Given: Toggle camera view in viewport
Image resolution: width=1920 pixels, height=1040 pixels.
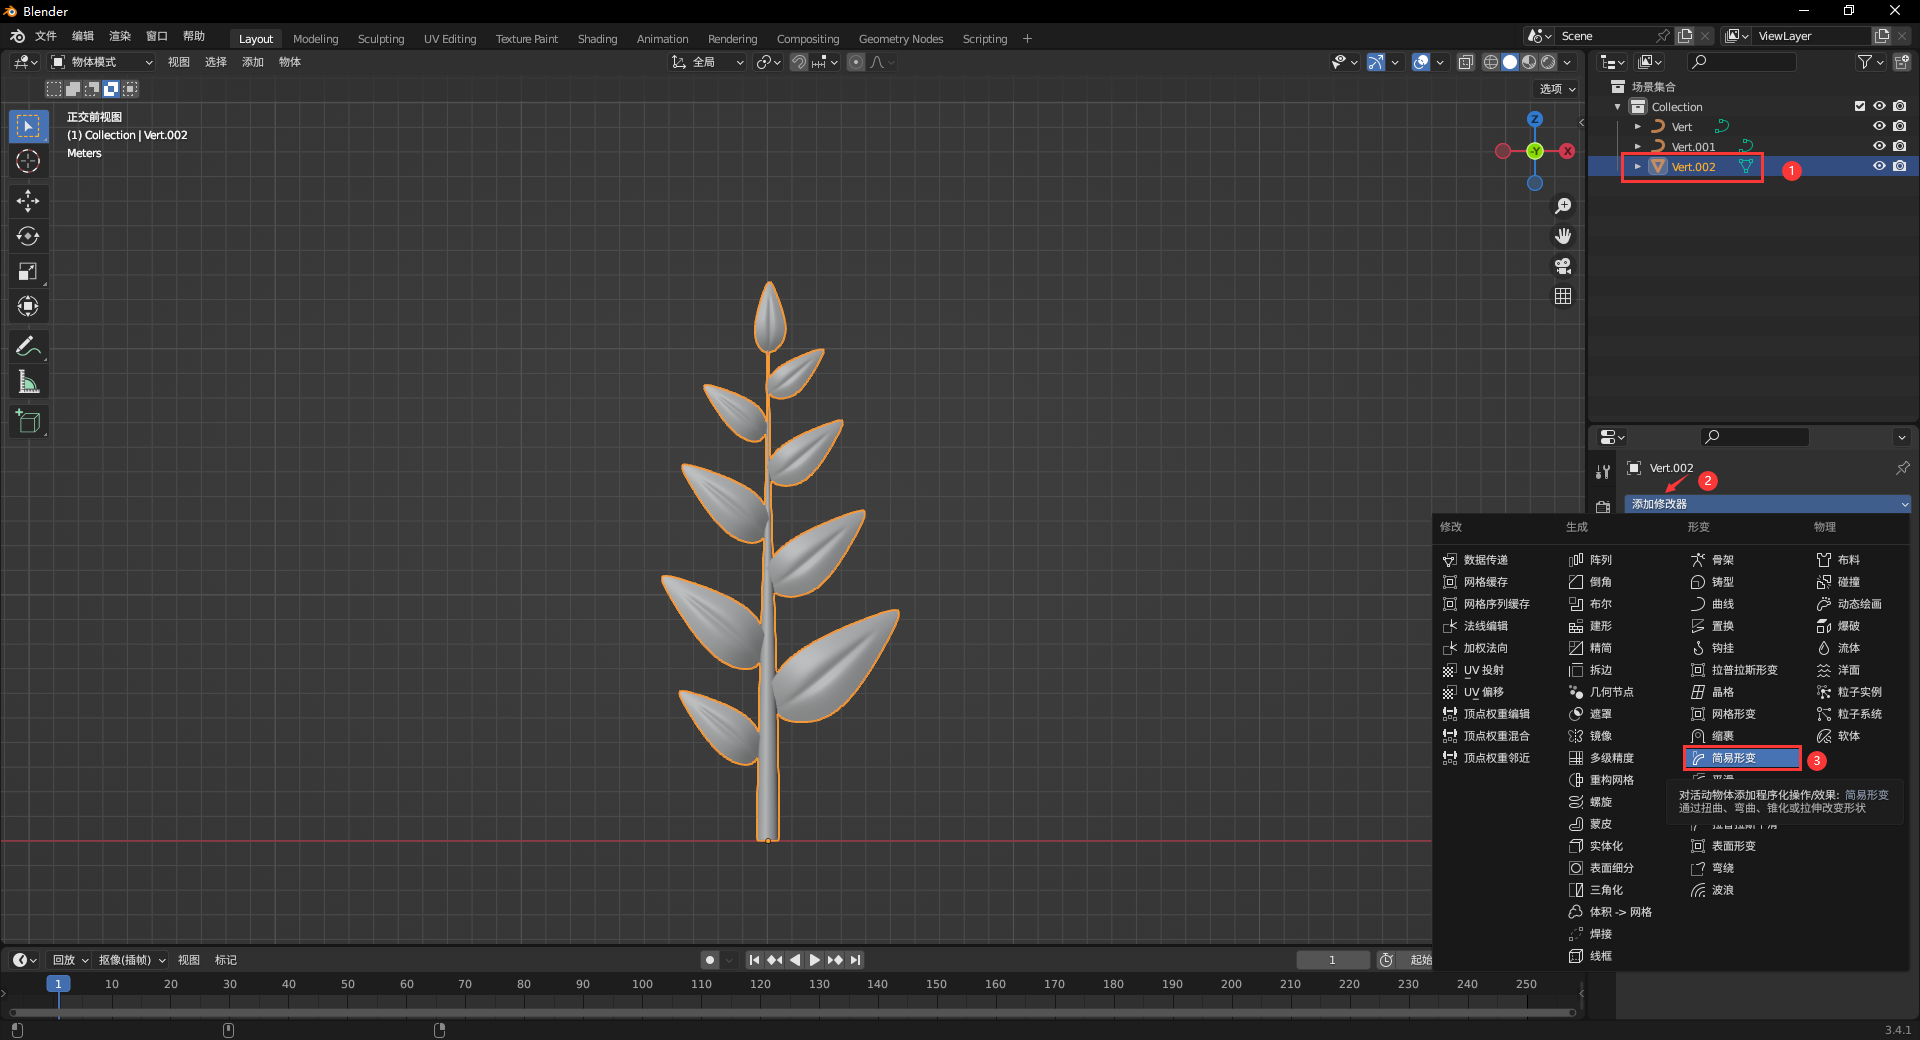Looking at the screenshot, I should 1563,266.
